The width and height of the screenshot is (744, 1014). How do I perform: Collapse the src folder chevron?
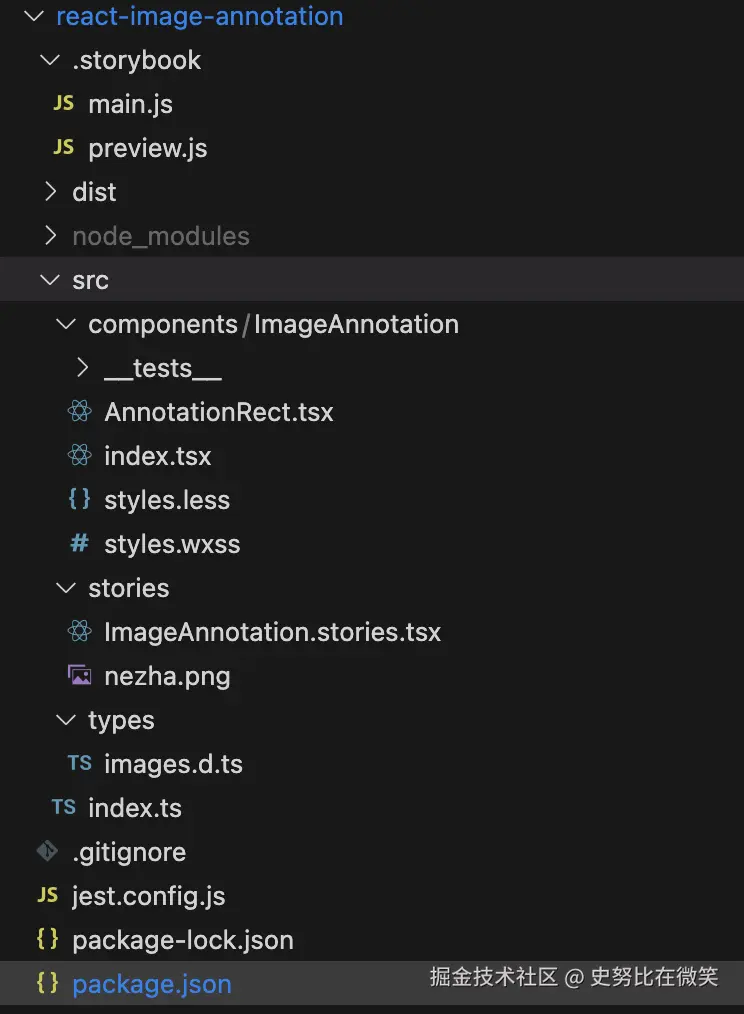pos(49,280)
